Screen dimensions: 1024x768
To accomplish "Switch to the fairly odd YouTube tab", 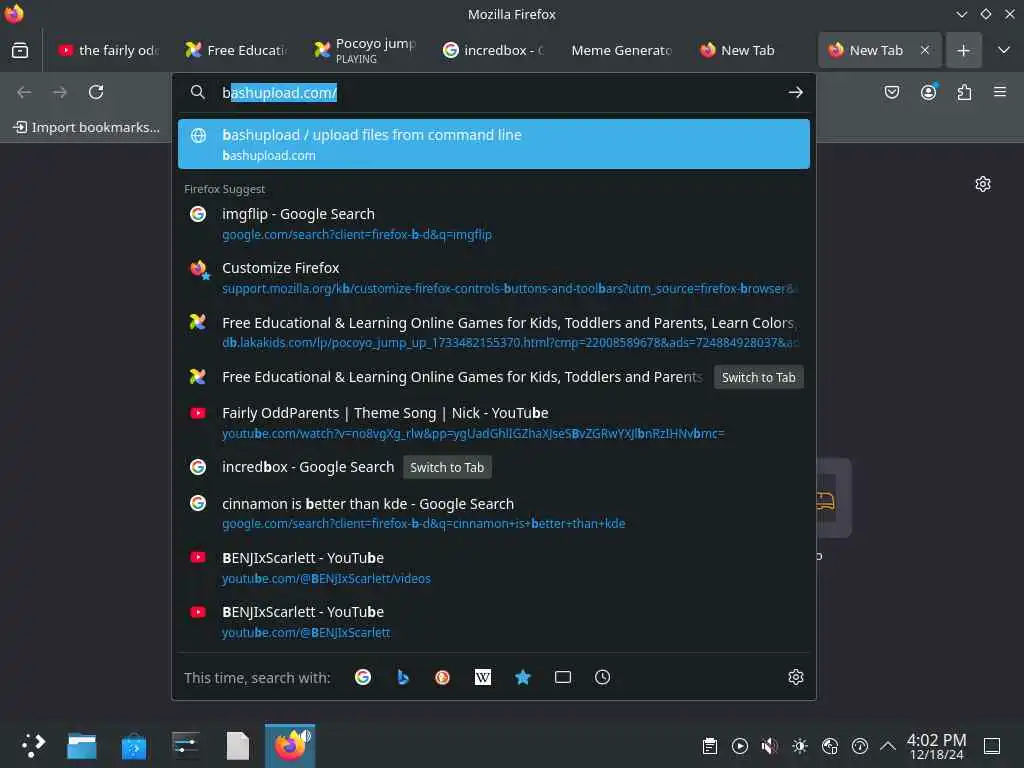I will (x=108, y=50).
